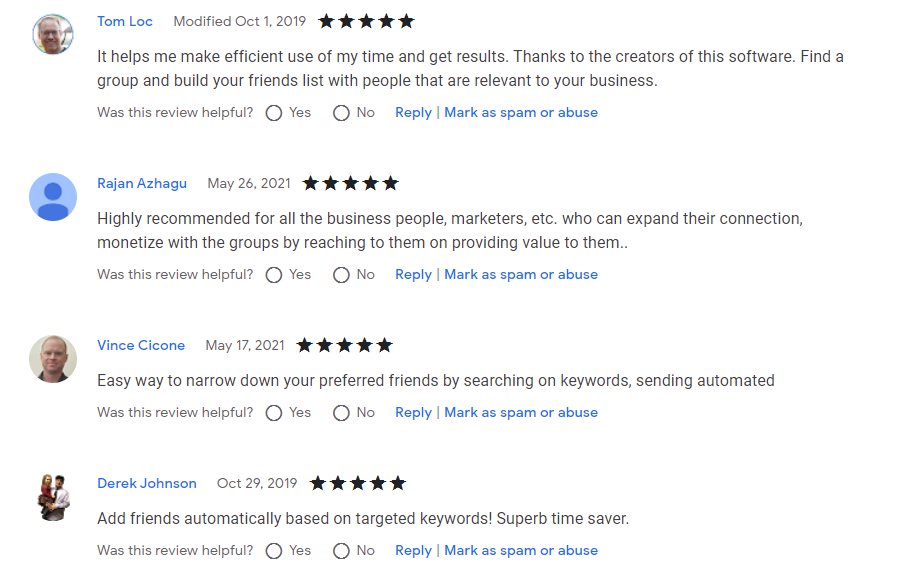Open the Rajan Azhagu reviewer name link
The height and width of the screenshot is (568, 900).
pos(142,183)
